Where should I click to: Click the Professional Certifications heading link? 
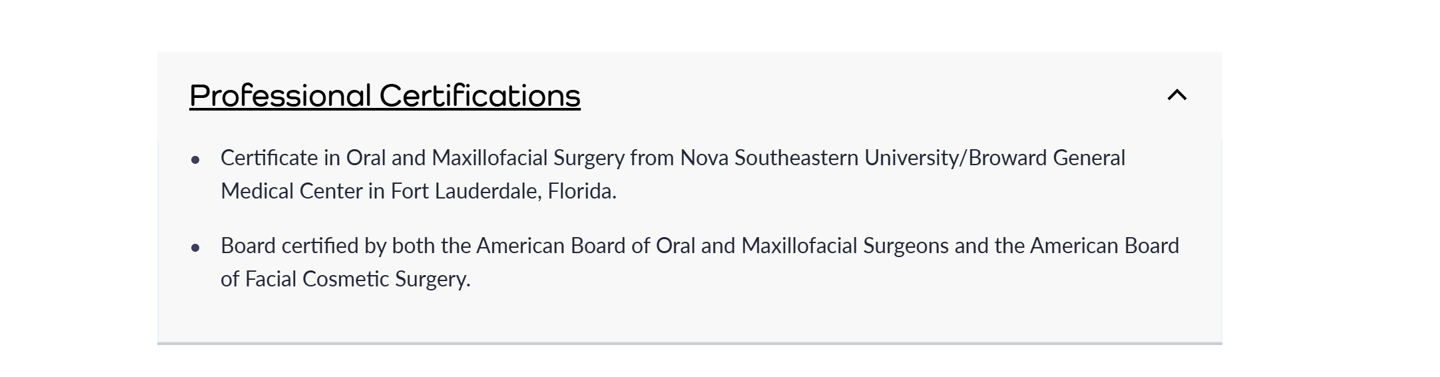385,96
